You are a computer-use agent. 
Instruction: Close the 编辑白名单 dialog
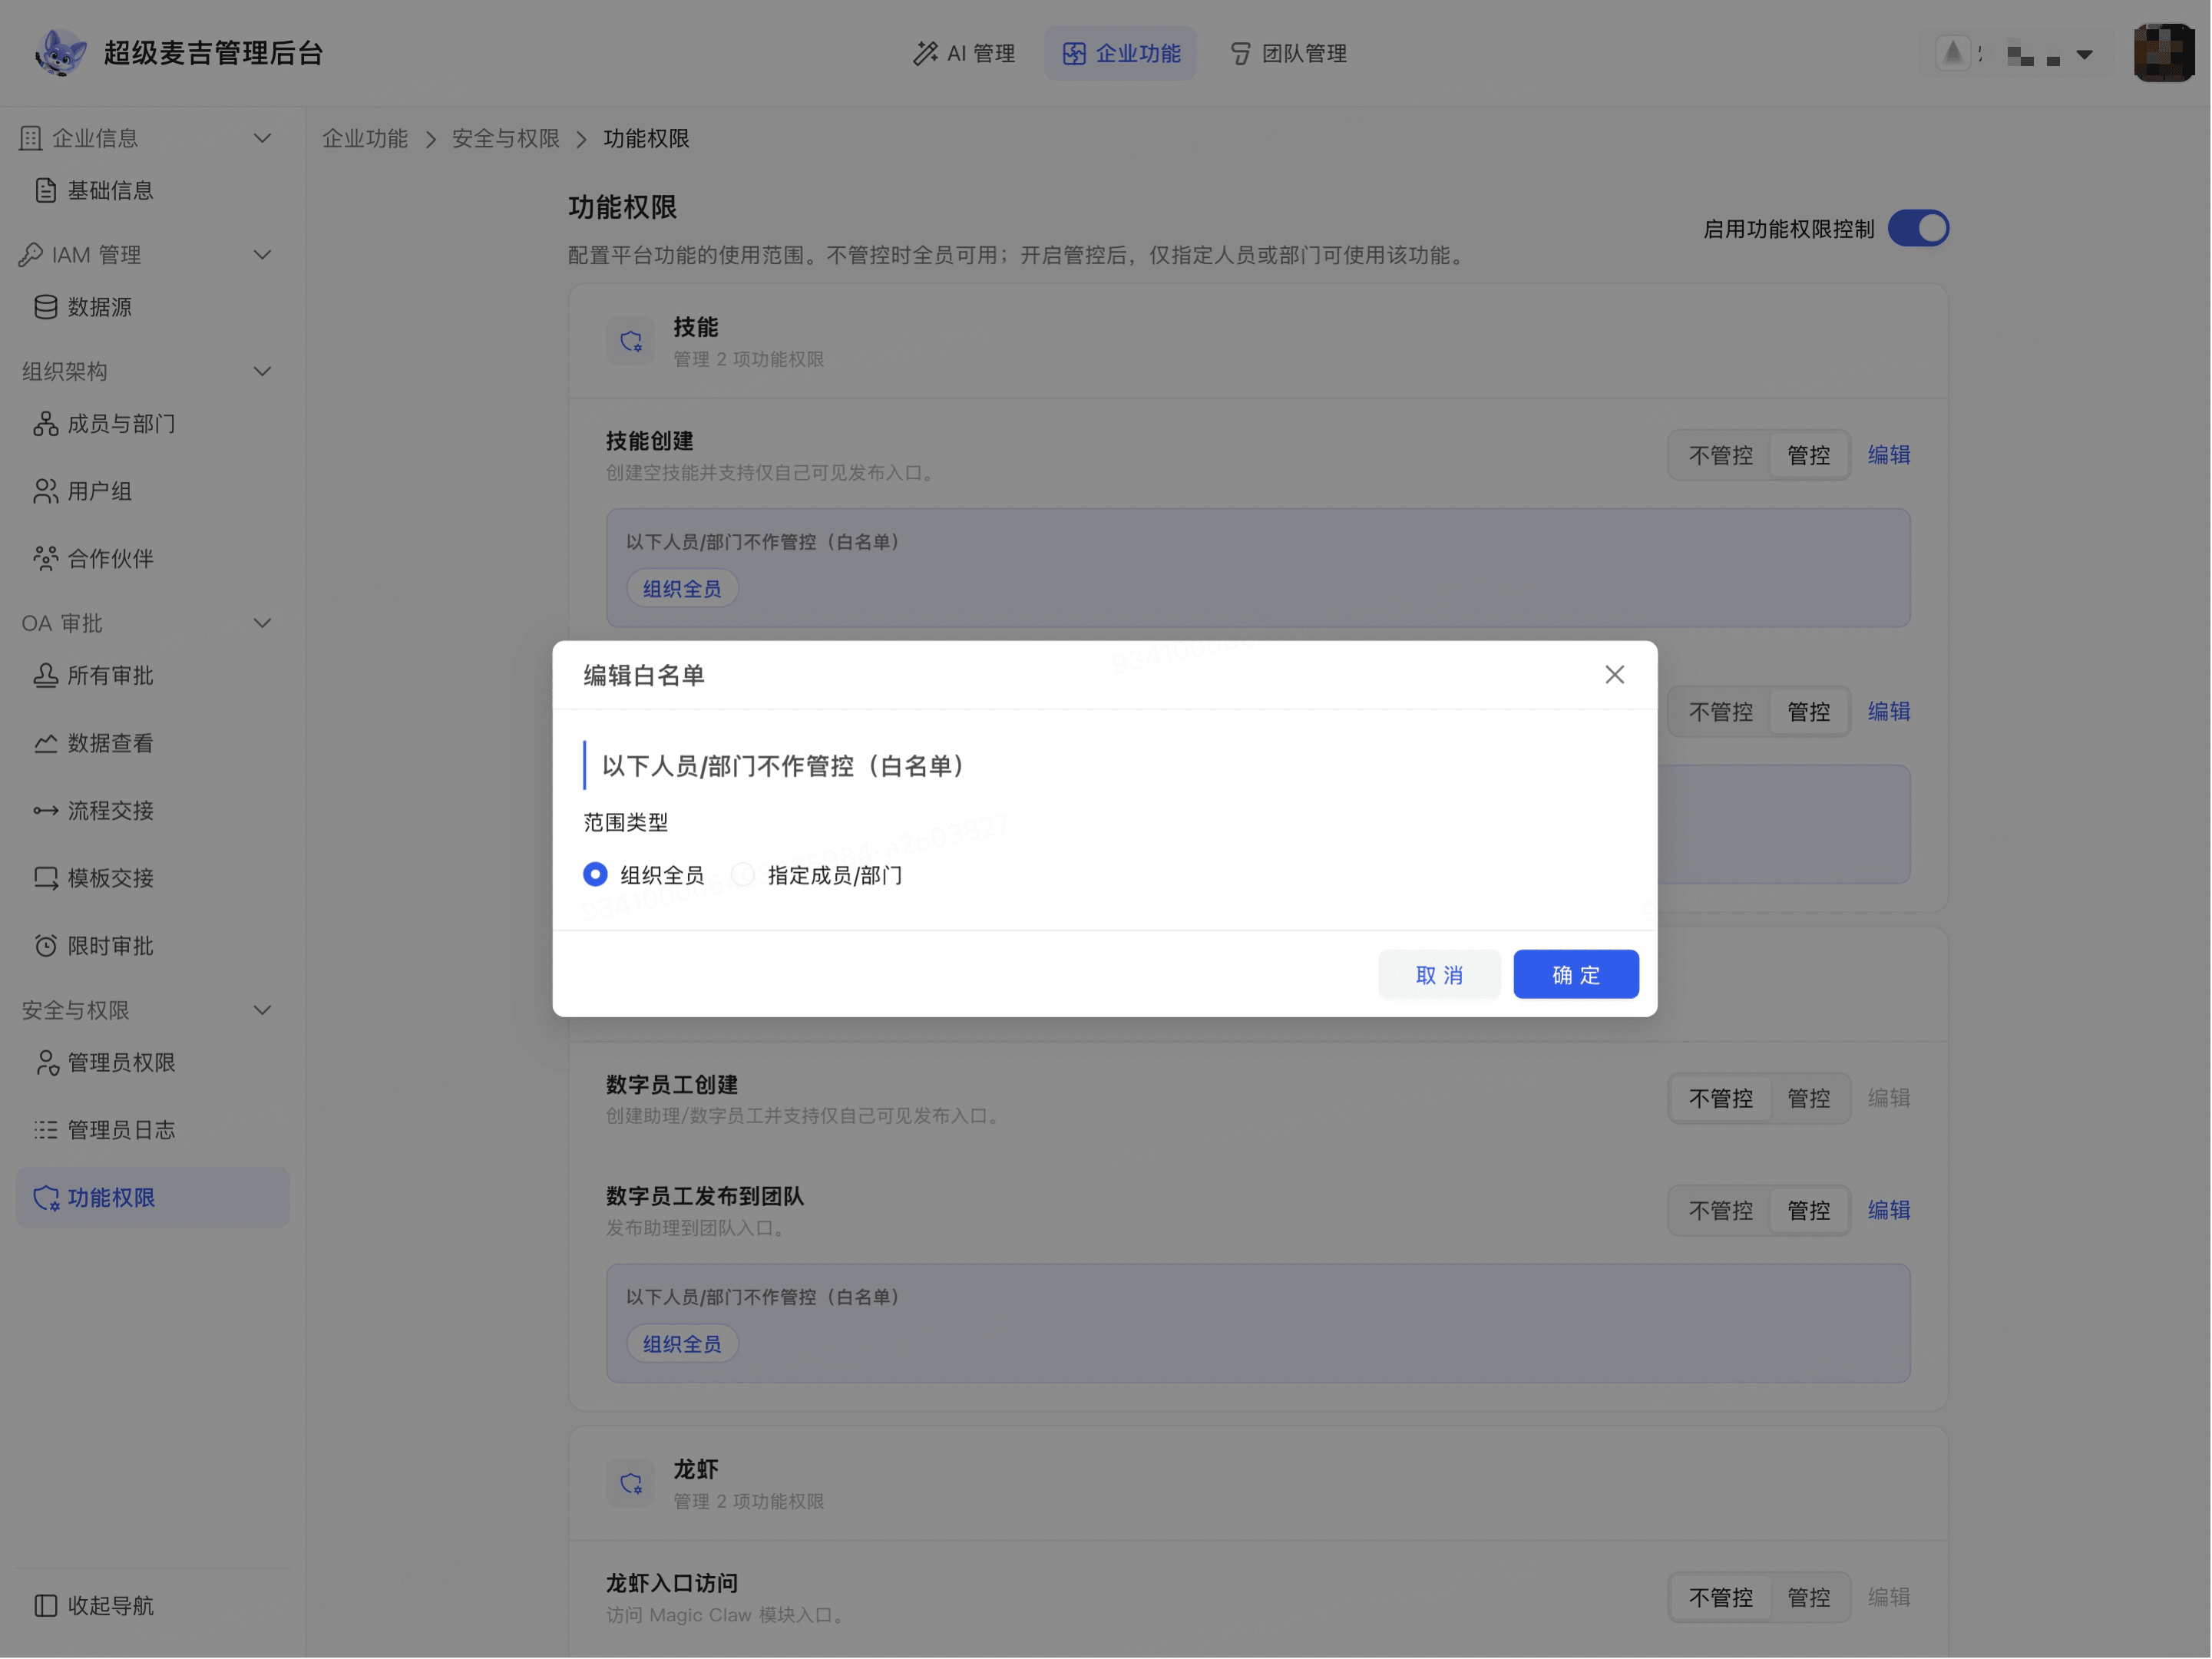coord(1615,675)
